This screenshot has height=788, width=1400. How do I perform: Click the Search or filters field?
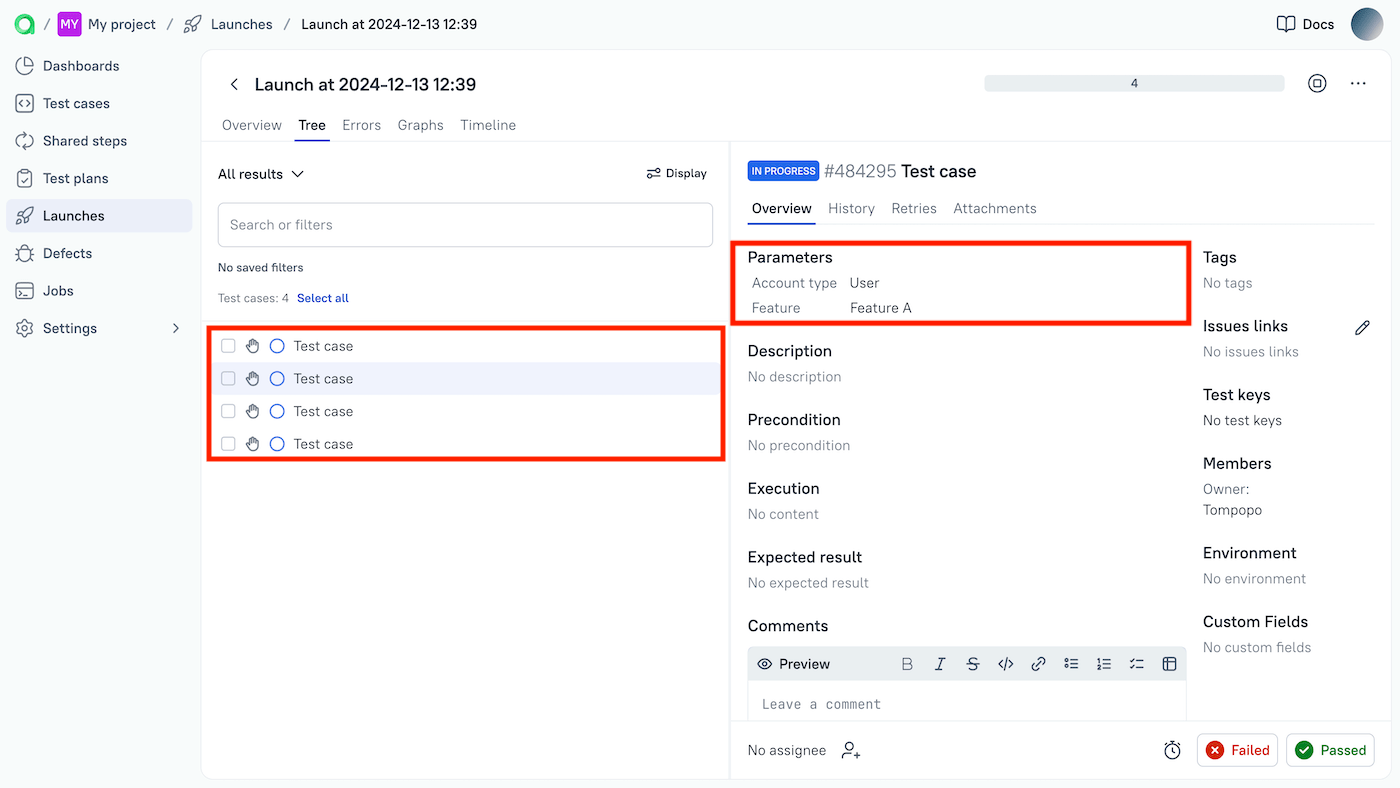(x=465, y=224)
